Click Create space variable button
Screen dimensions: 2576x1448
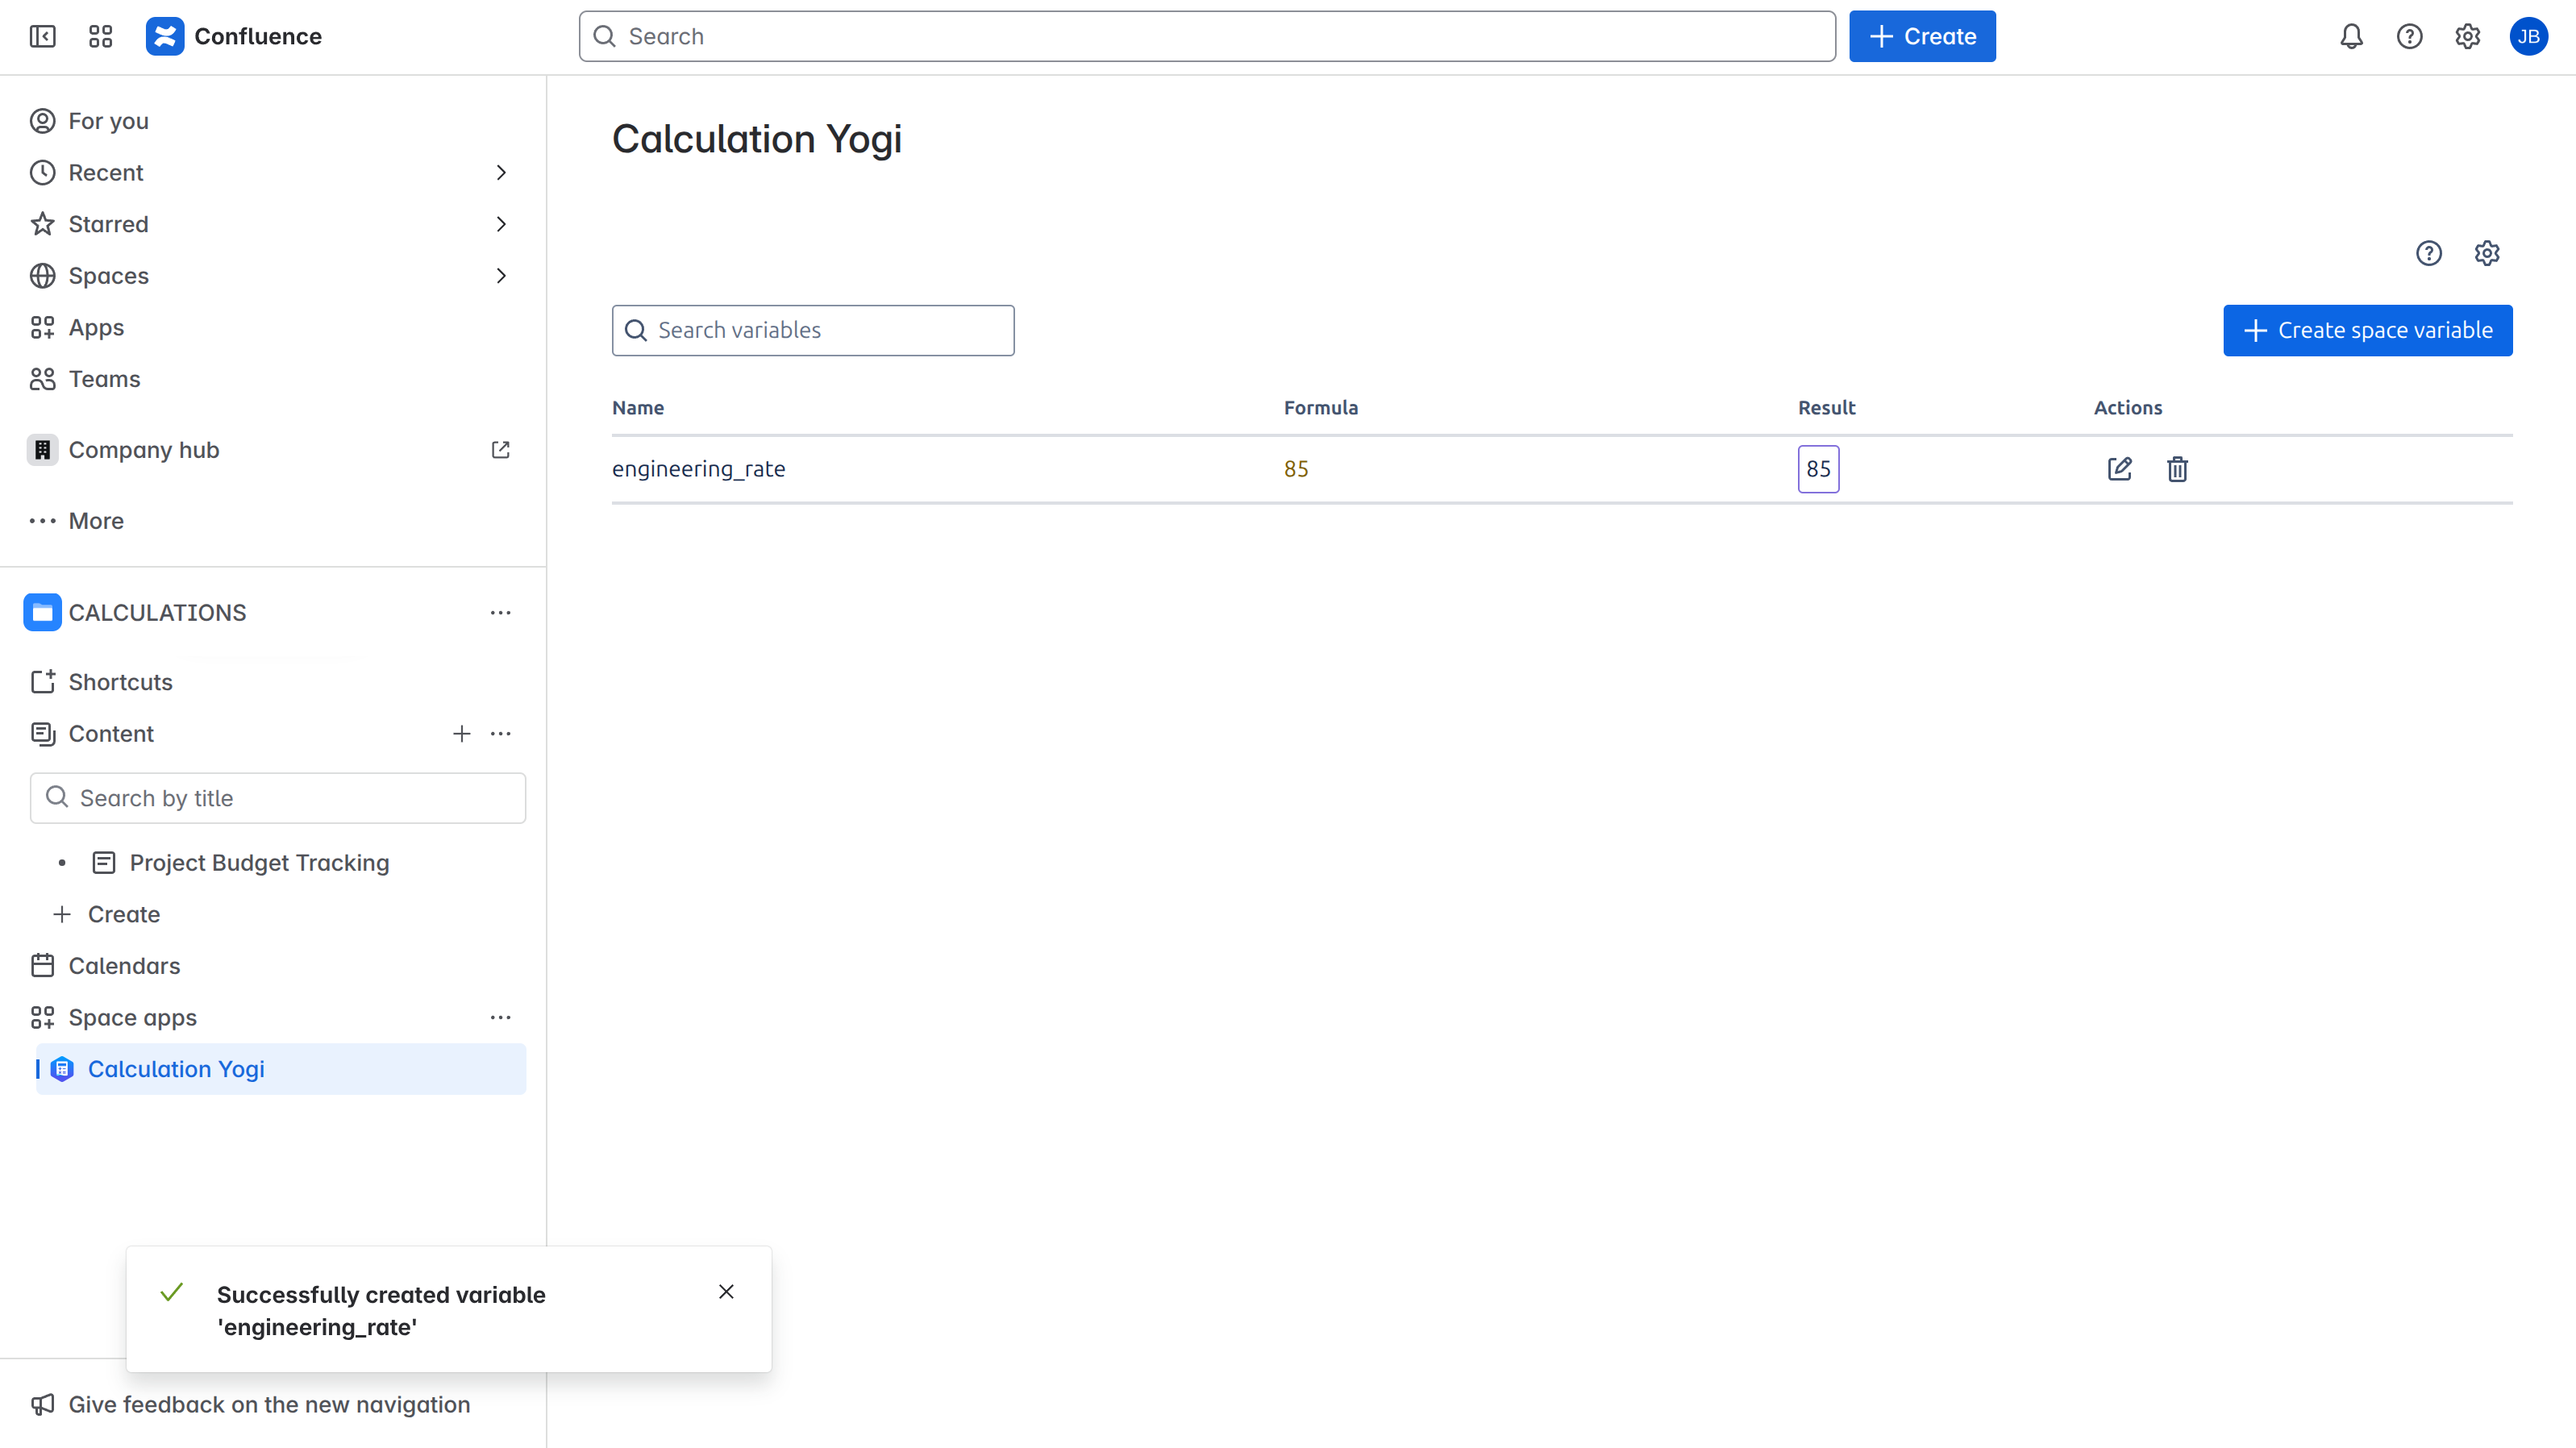coord(2367,330)
